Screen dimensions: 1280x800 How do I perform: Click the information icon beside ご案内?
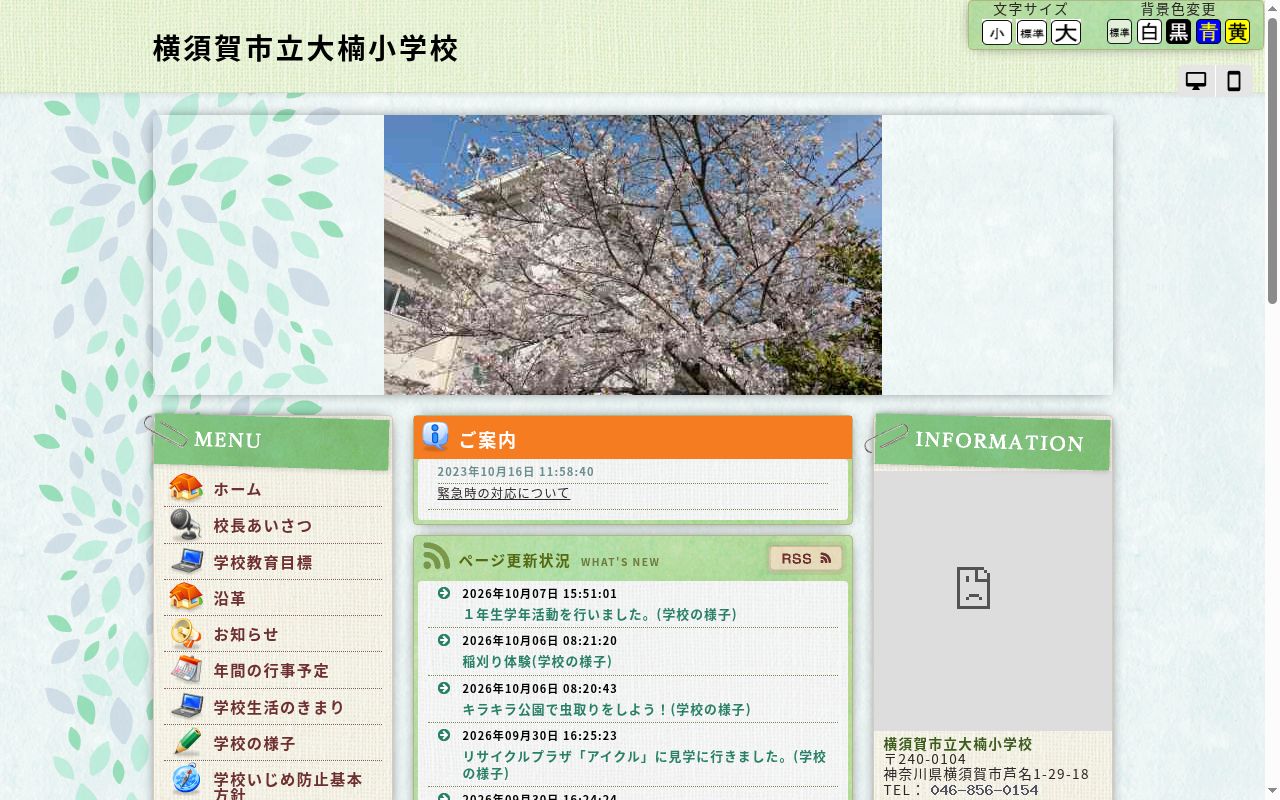pos(435,436)
